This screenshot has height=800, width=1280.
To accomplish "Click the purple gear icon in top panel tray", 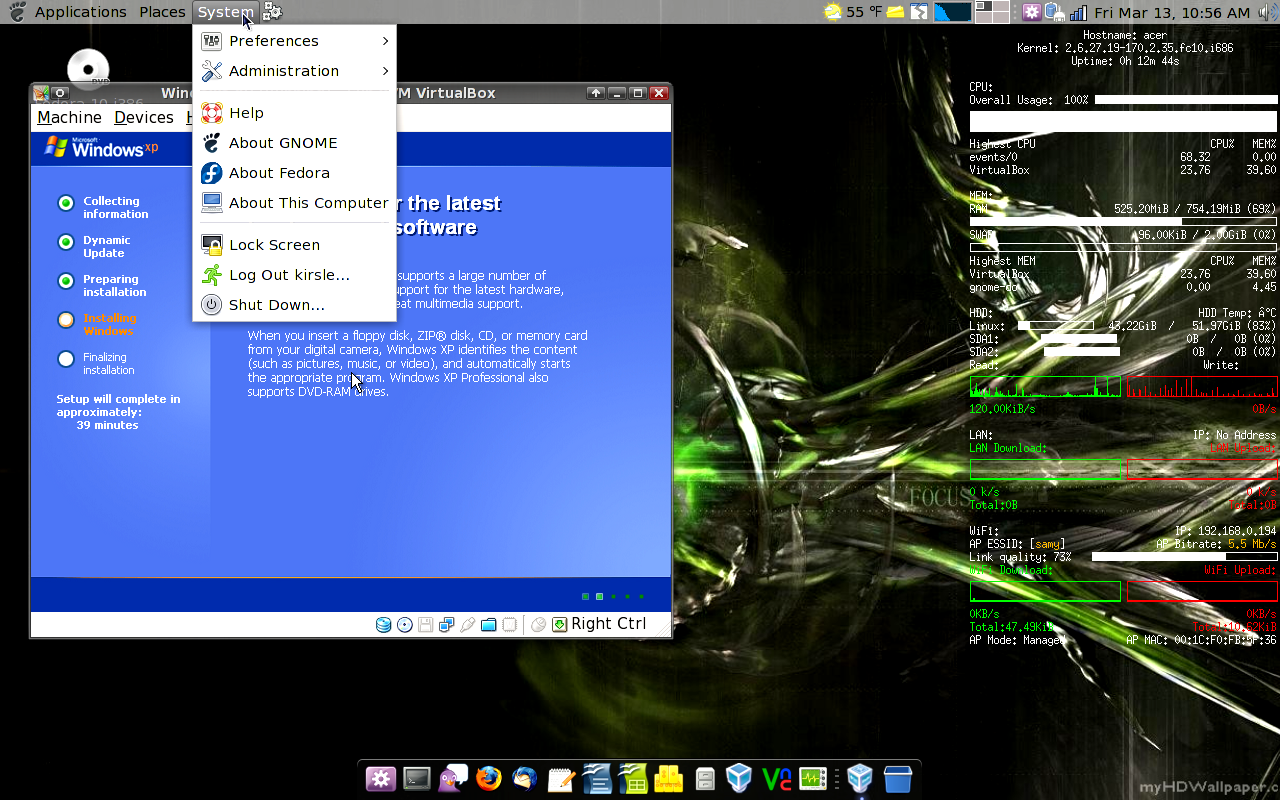I will point(1032,12).
